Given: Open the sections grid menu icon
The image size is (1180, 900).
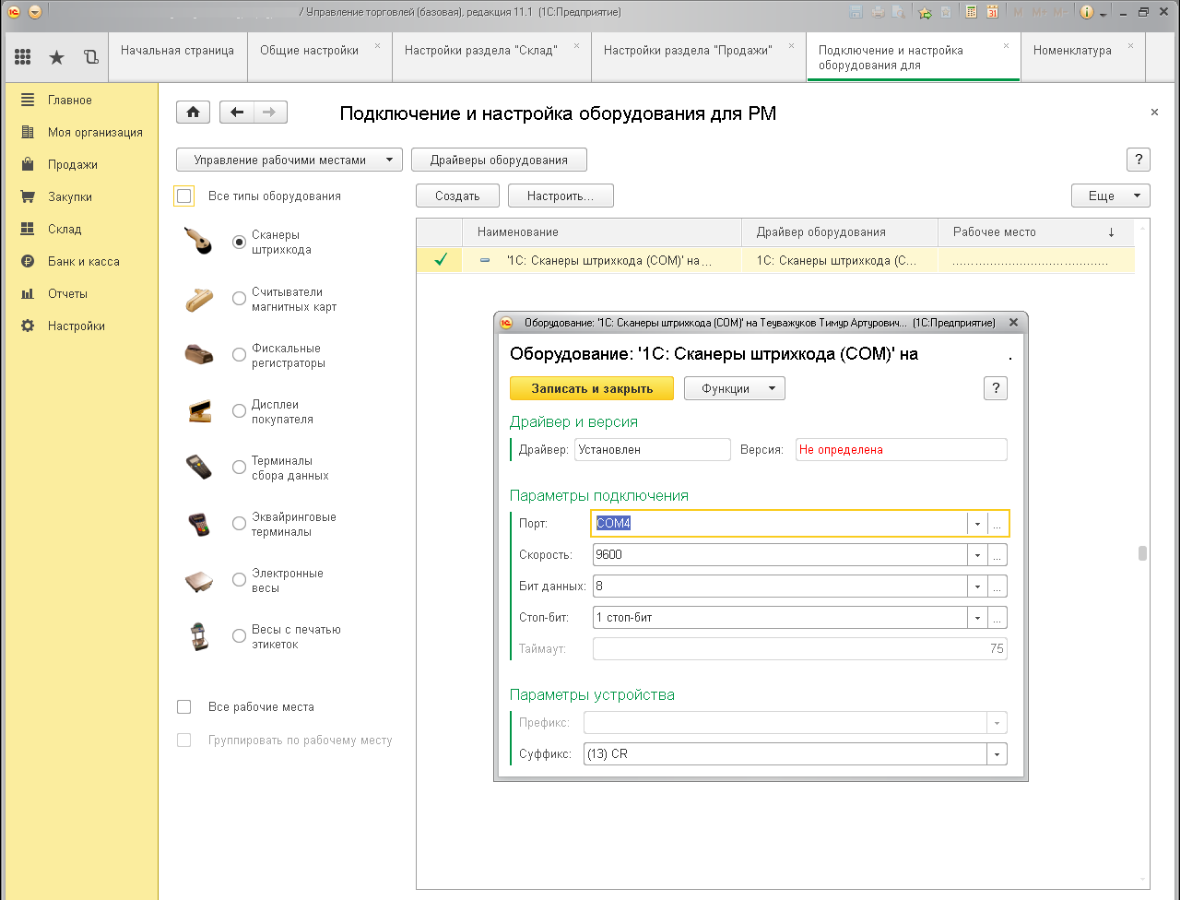Looking at the screenshot, I should click(x=23, y=56).
